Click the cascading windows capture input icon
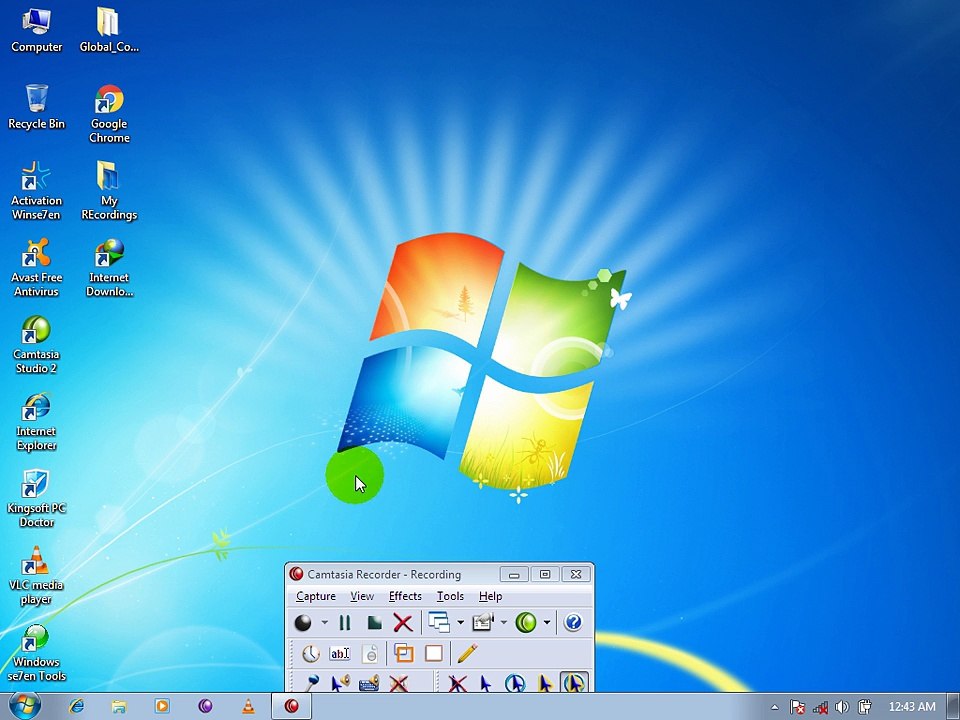Image resolution: width=960 pixels, height=720 pixels. coord(439,622)
